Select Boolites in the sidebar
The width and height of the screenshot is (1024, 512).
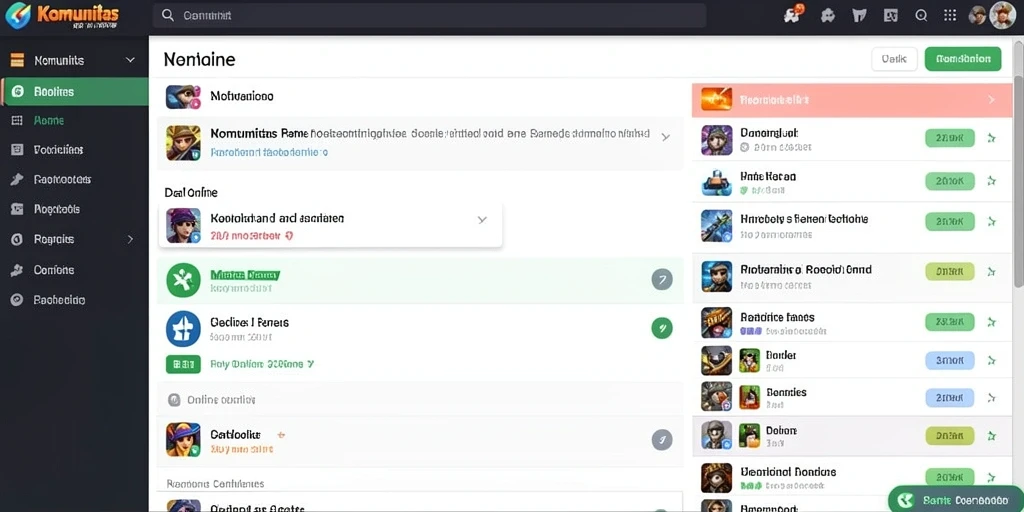74,91
